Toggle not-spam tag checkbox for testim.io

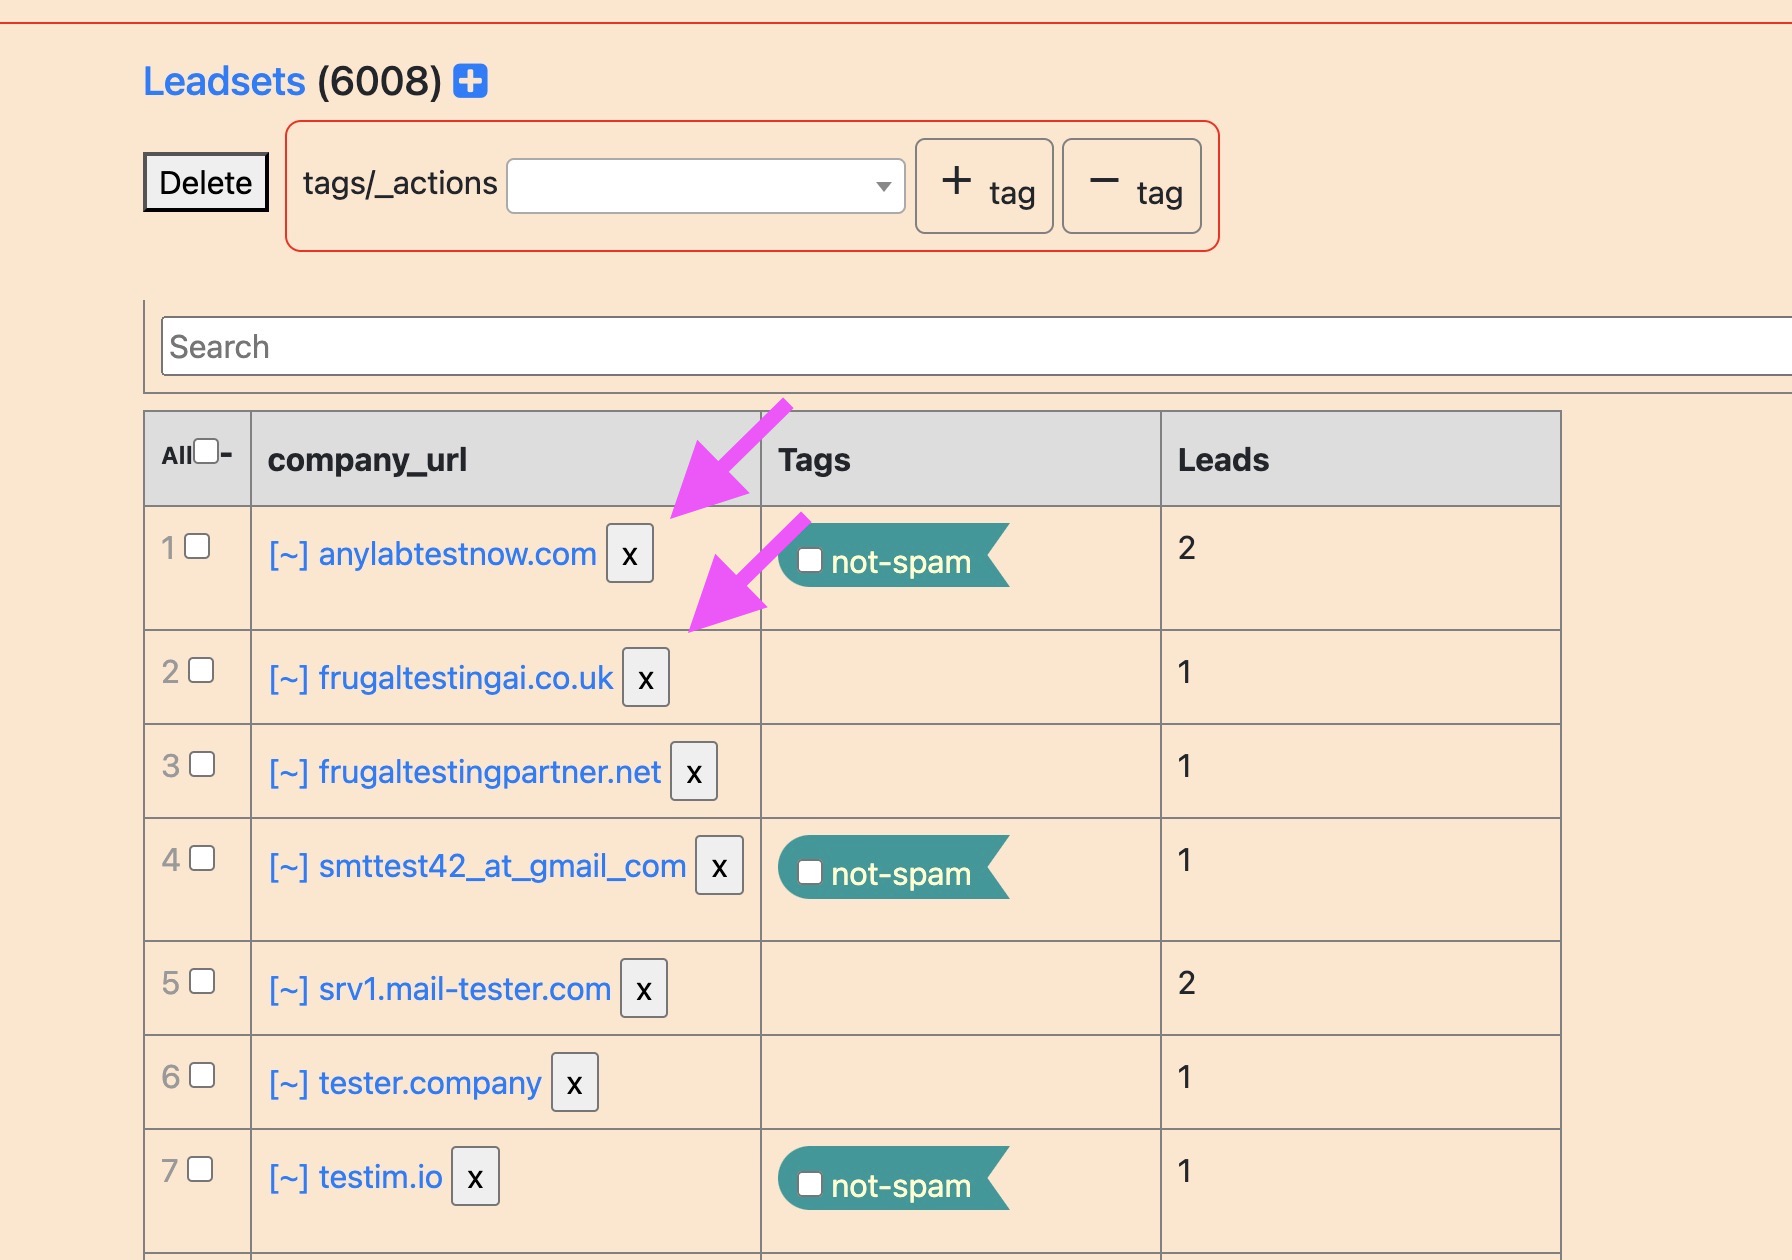click(810, 1184)
